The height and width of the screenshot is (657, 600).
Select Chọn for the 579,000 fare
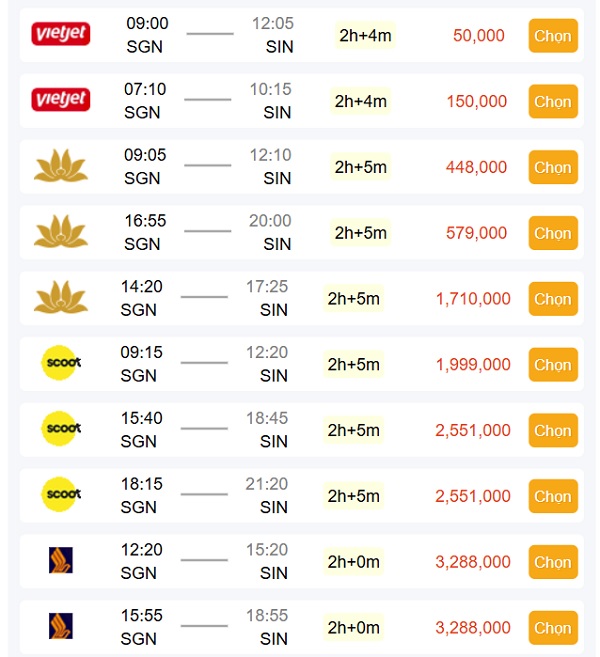(552, 233)
